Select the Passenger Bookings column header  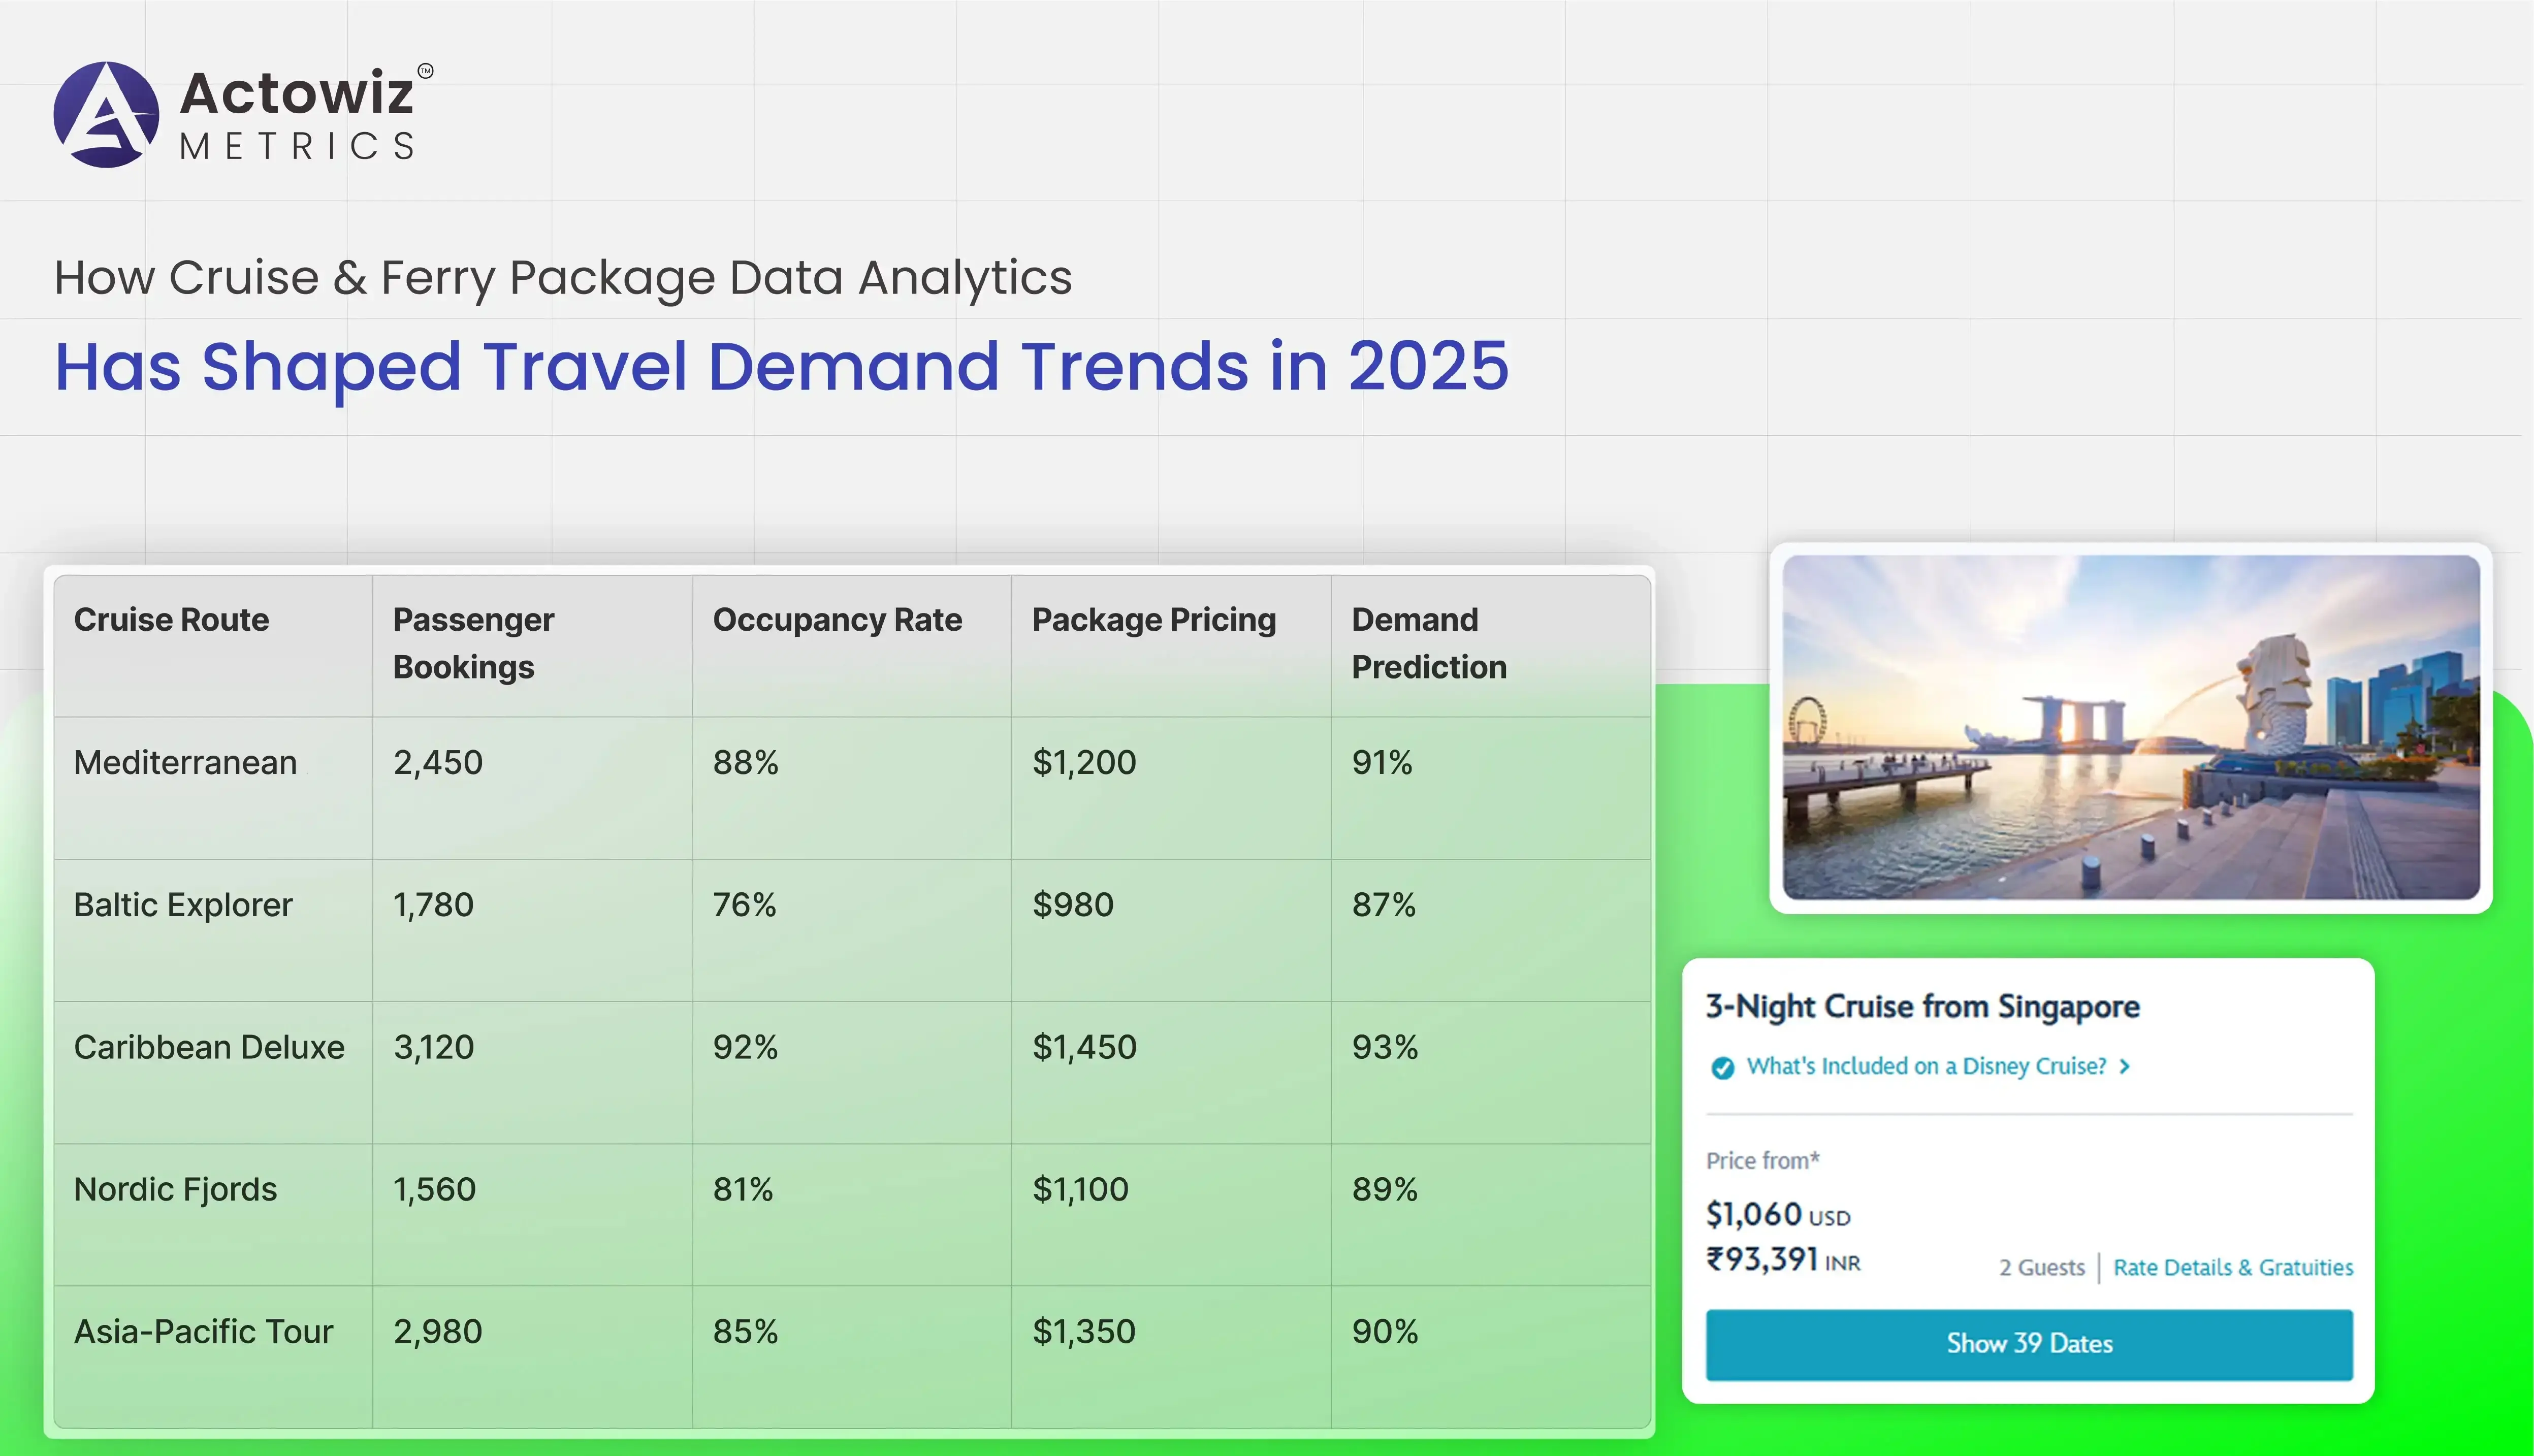point(473,643)
